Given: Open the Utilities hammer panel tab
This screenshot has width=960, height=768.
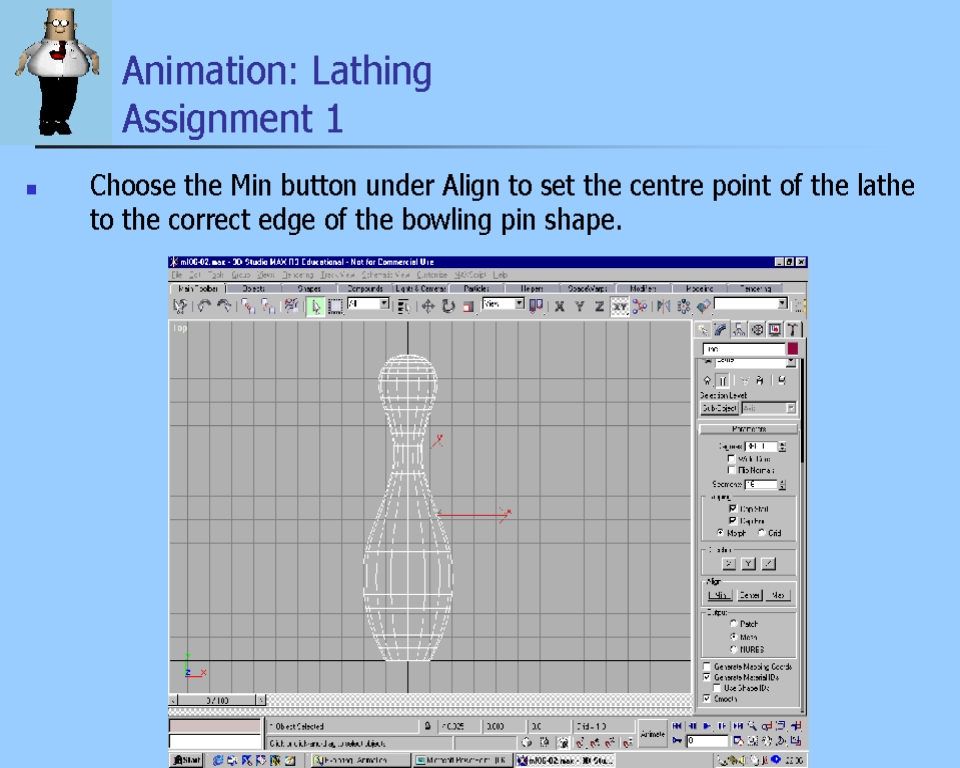Looking at the screenshot, I should pyautogui.click(x=792, y=329).
